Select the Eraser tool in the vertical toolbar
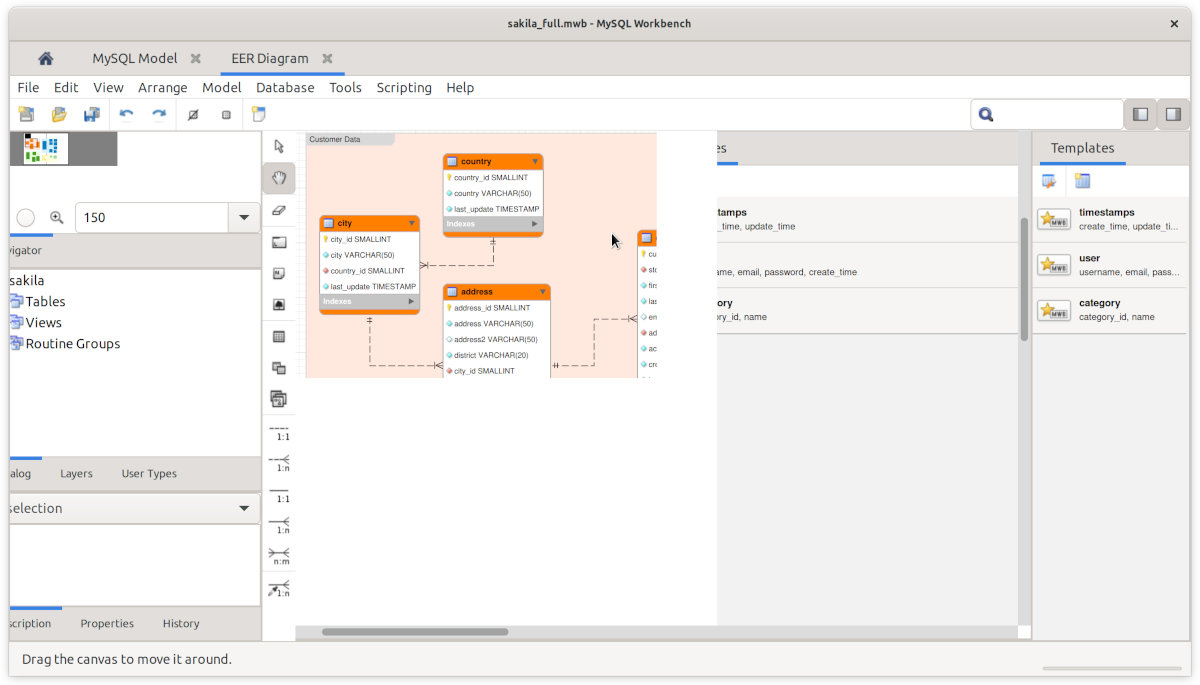Screen dimensions: 1200x685 (279, 210)
